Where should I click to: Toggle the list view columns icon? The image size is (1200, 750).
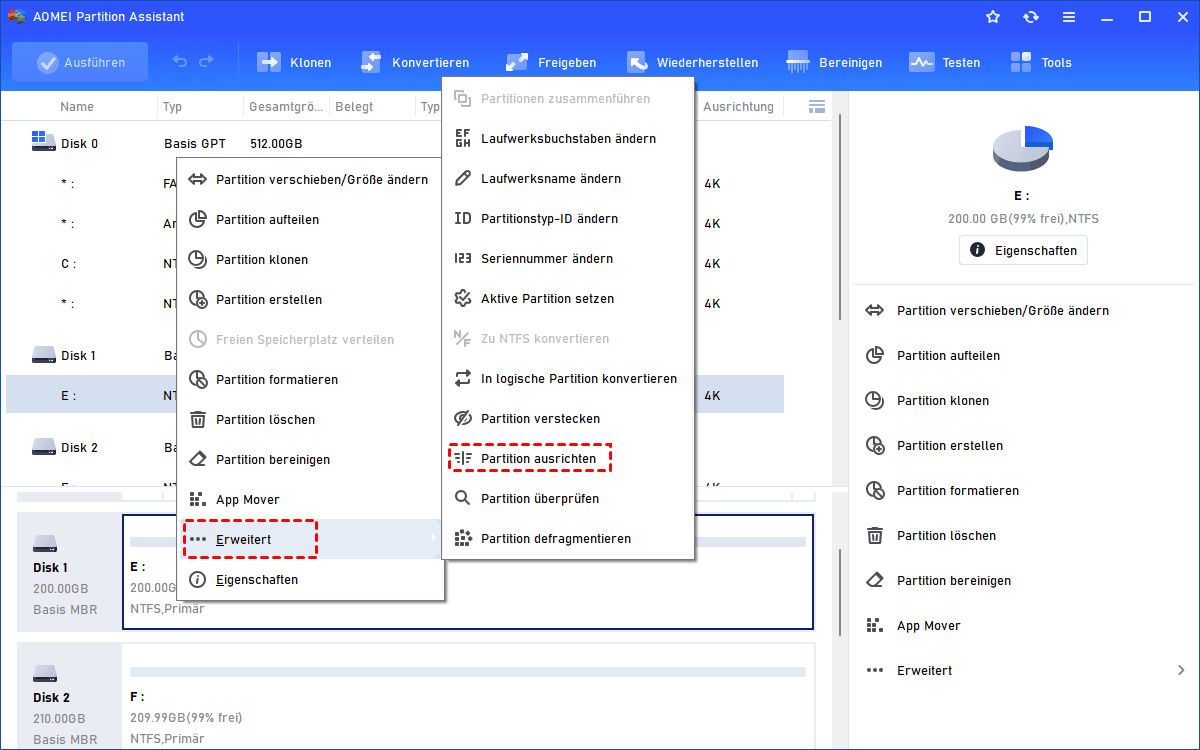coord(817,107)
